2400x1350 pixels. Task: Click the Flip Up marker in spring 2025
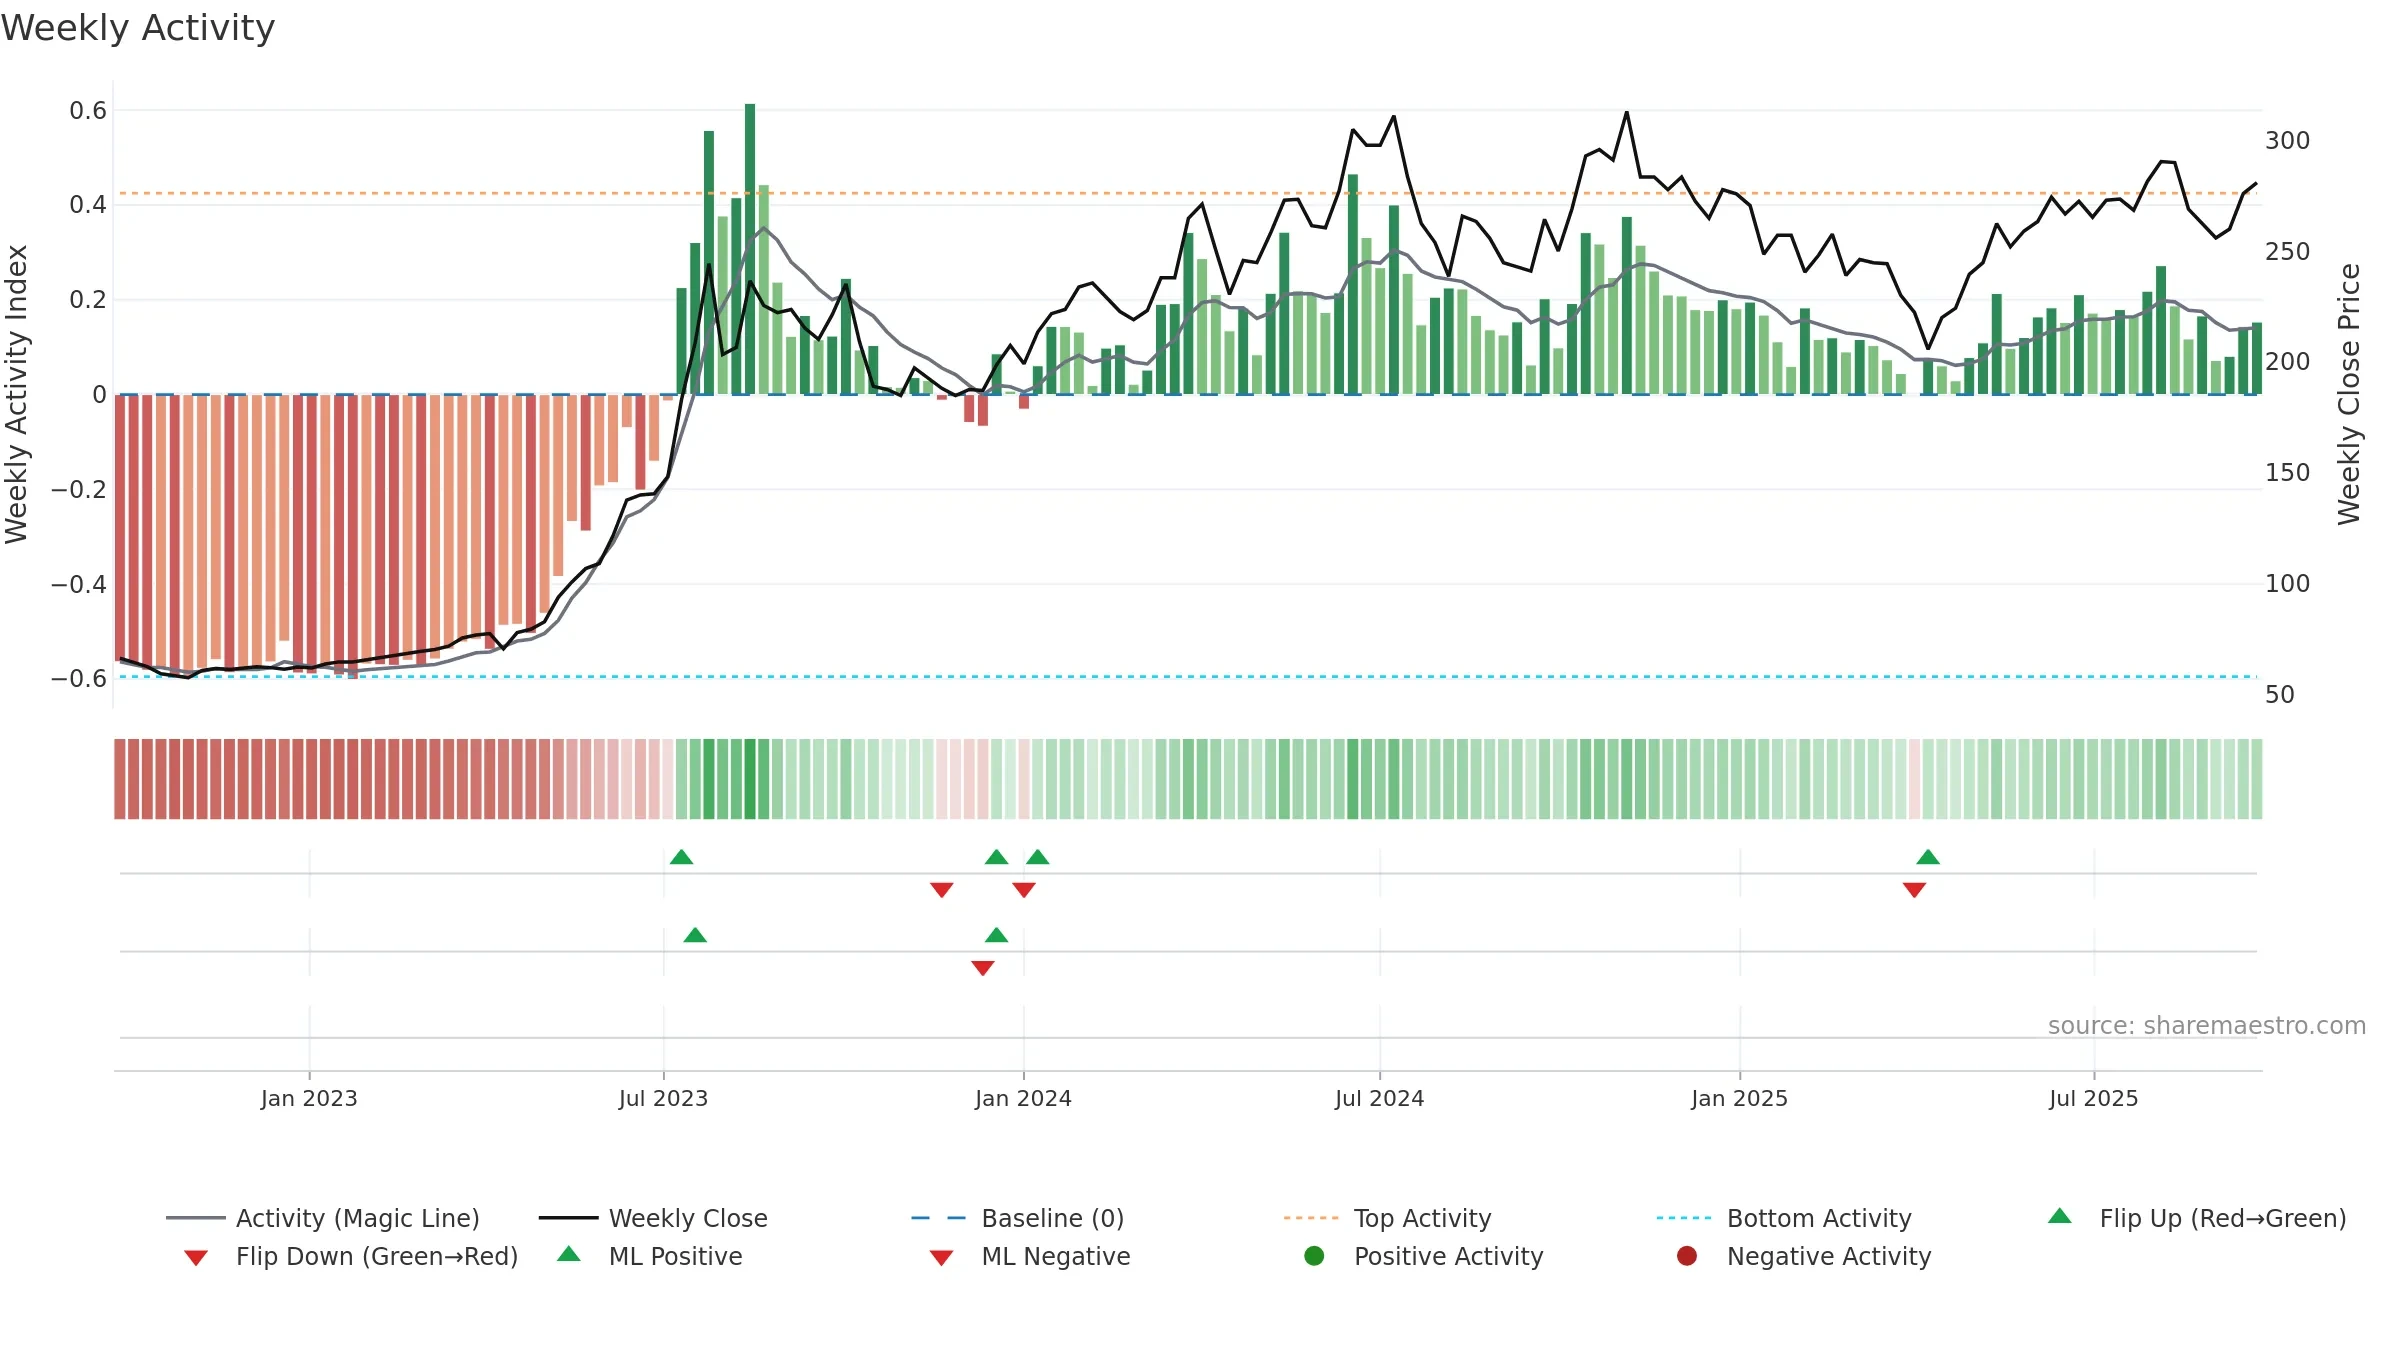coord(1928,857)
